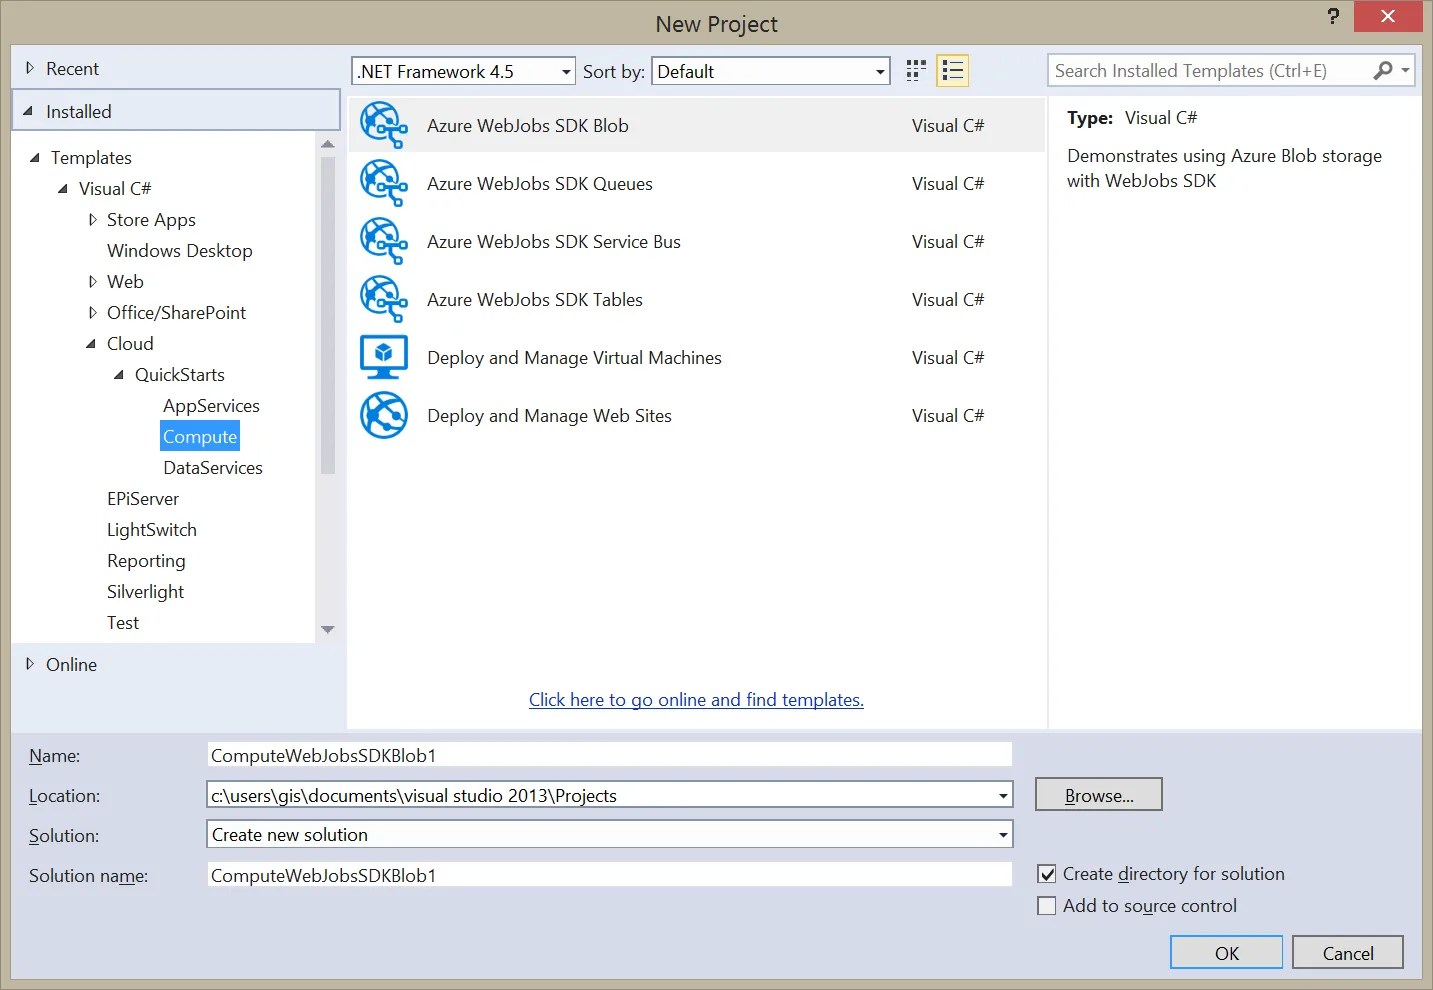This screenshot has width=1433, height=990.
Task: Click the Azure WebJobs SDK Tables template icon
Action: [x=384, y=299]
